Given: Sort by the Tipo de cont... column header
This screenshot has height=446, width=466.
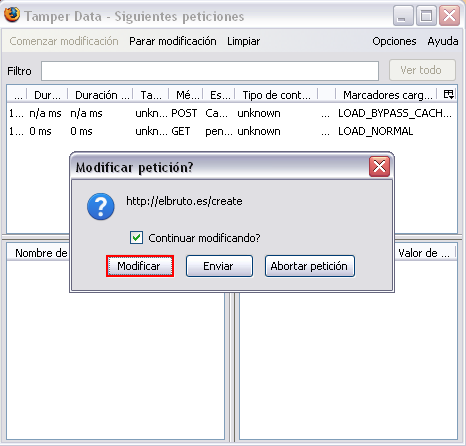Looking at the screenshot, I should coord(276,95).
